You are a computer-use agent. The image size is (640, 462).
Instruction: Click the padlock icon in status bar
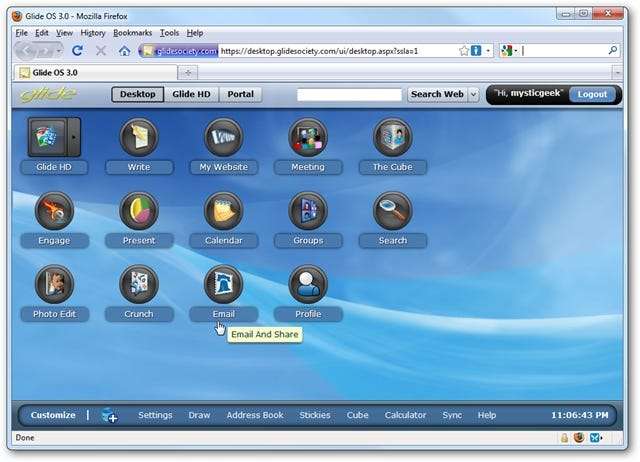click(x=564, y=438)
